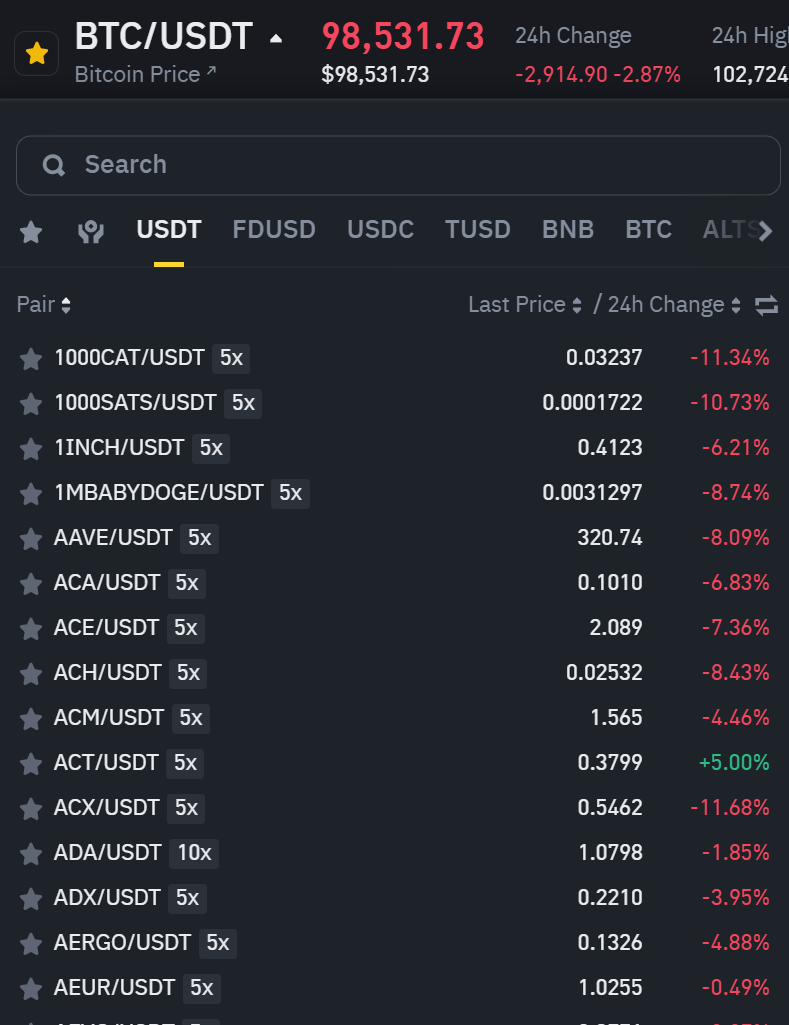Select the 1MBABYDOGE/USDT pair row
The width and height of the screenshot is (789, 1025).
coord(394,493)
